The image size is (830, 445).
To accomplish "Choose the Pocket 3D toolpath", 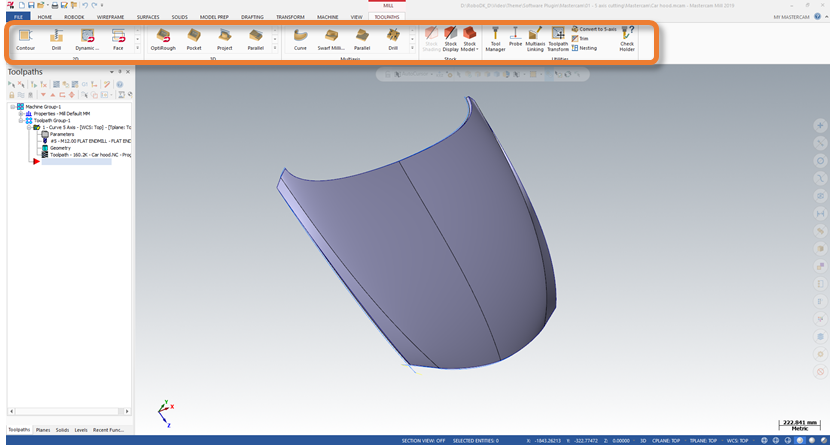I will pyautogui.click(x=194, y=39).
